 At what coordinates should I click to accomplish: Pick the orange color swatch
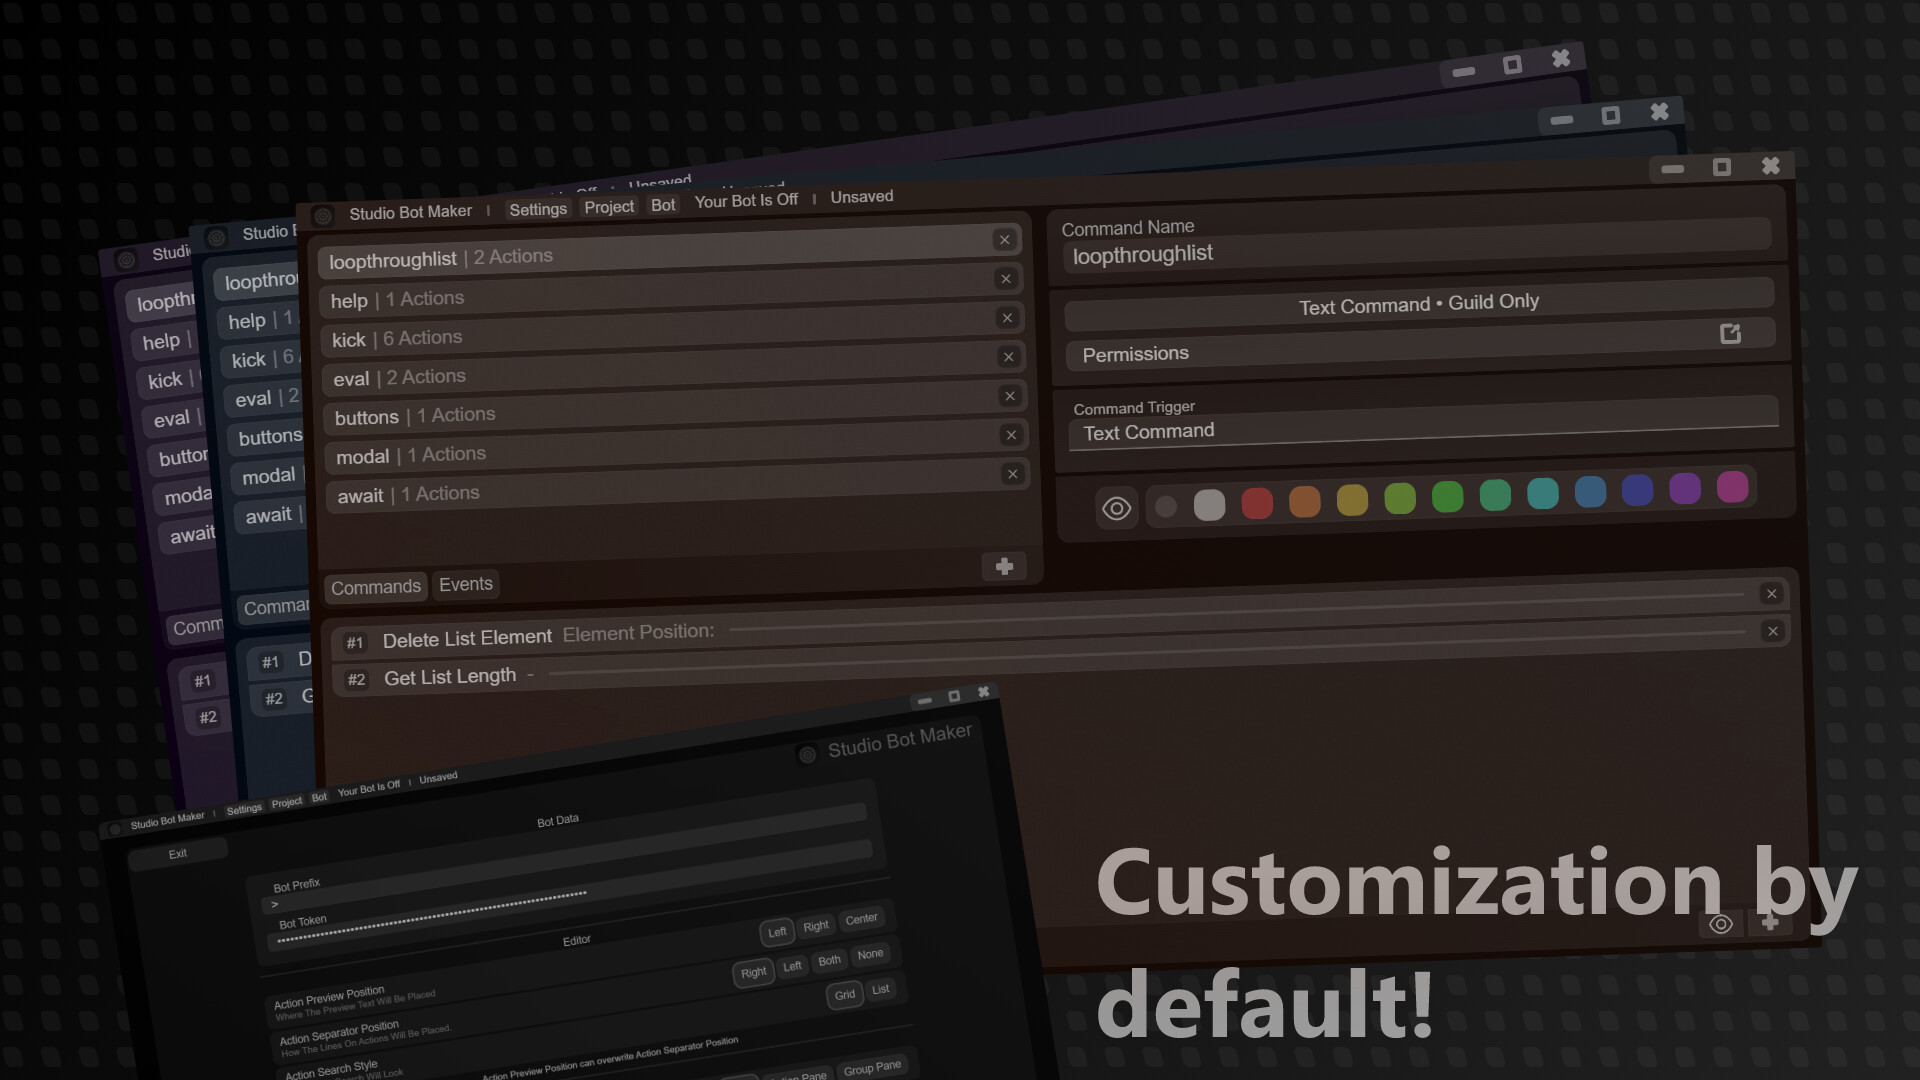coord(1304,501)
